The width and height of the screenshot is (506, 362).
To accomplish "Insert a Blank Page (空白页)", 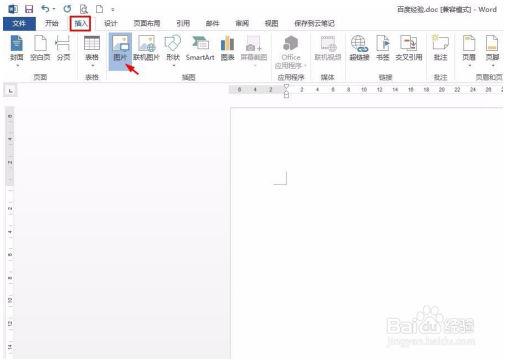I will [40, 49].
